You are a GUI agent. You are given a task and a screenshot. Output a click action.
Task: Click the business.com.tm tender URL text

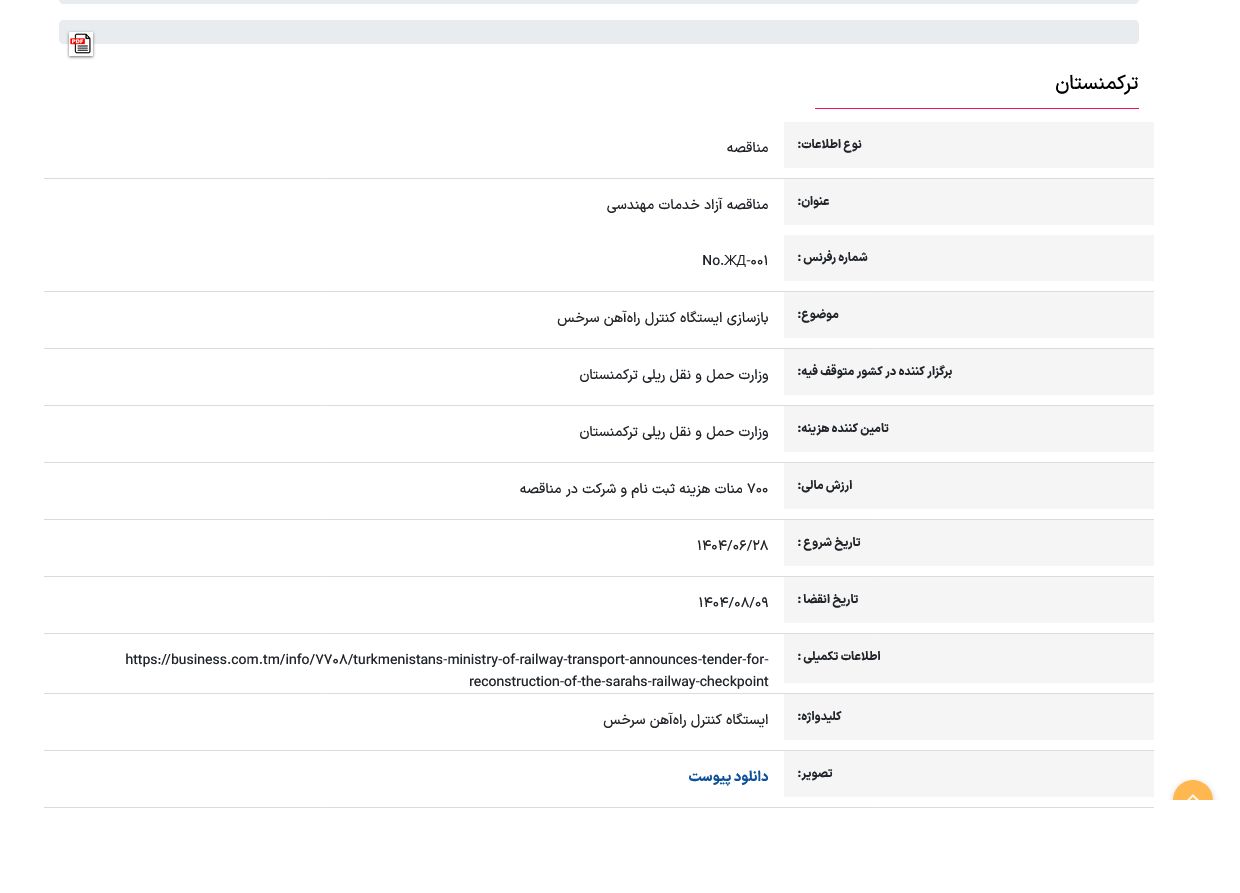click(x=446, y=670)
